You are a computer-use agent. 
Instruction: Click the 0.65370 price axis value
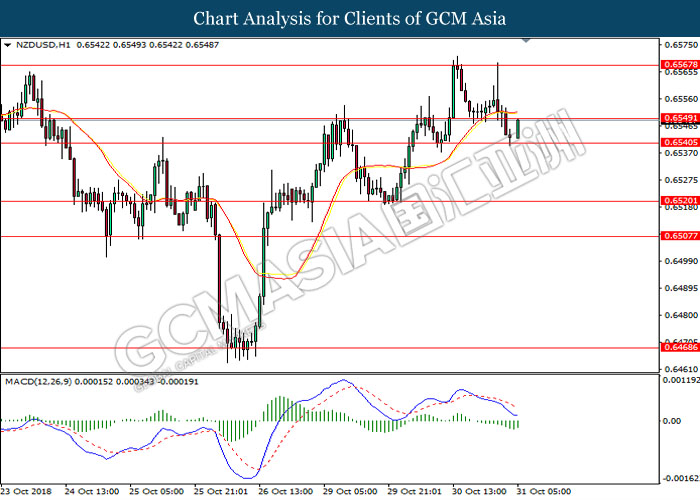pyautogui.click(x=681, y=153)
